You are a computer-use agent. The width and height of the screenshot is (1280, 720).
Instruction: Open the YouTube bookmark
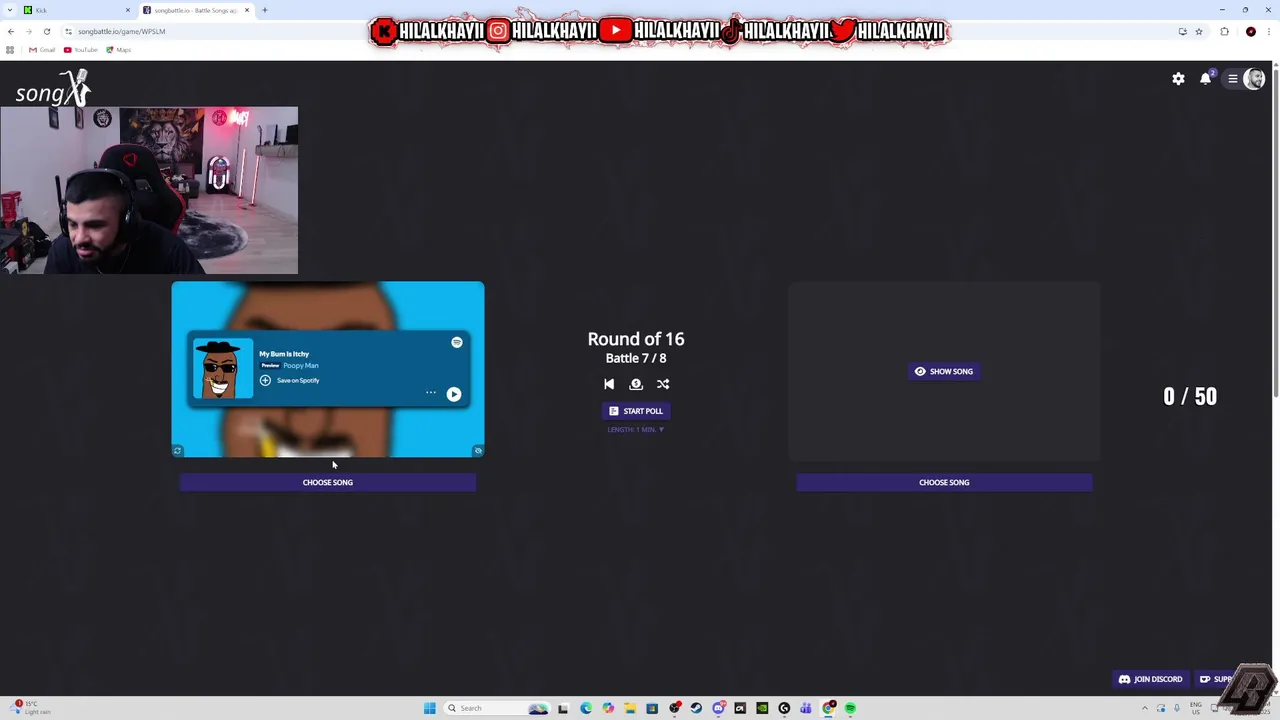coord(81,50)
